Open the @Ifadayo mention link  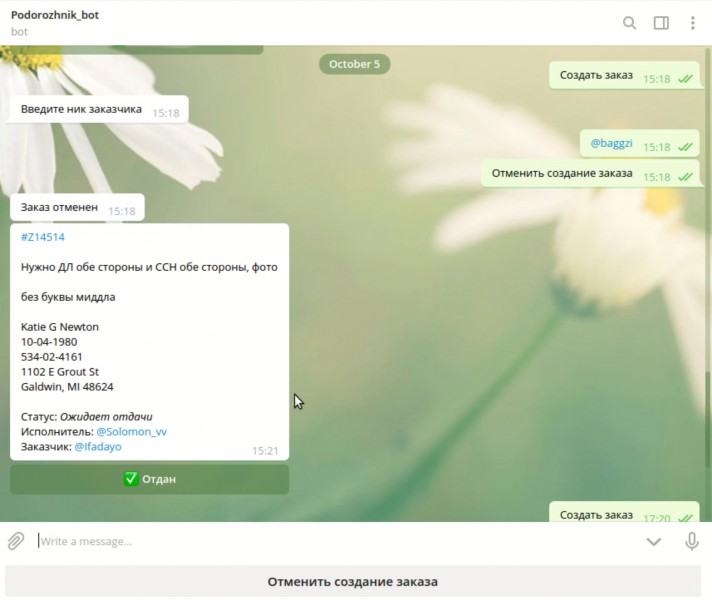pos(98,446)
